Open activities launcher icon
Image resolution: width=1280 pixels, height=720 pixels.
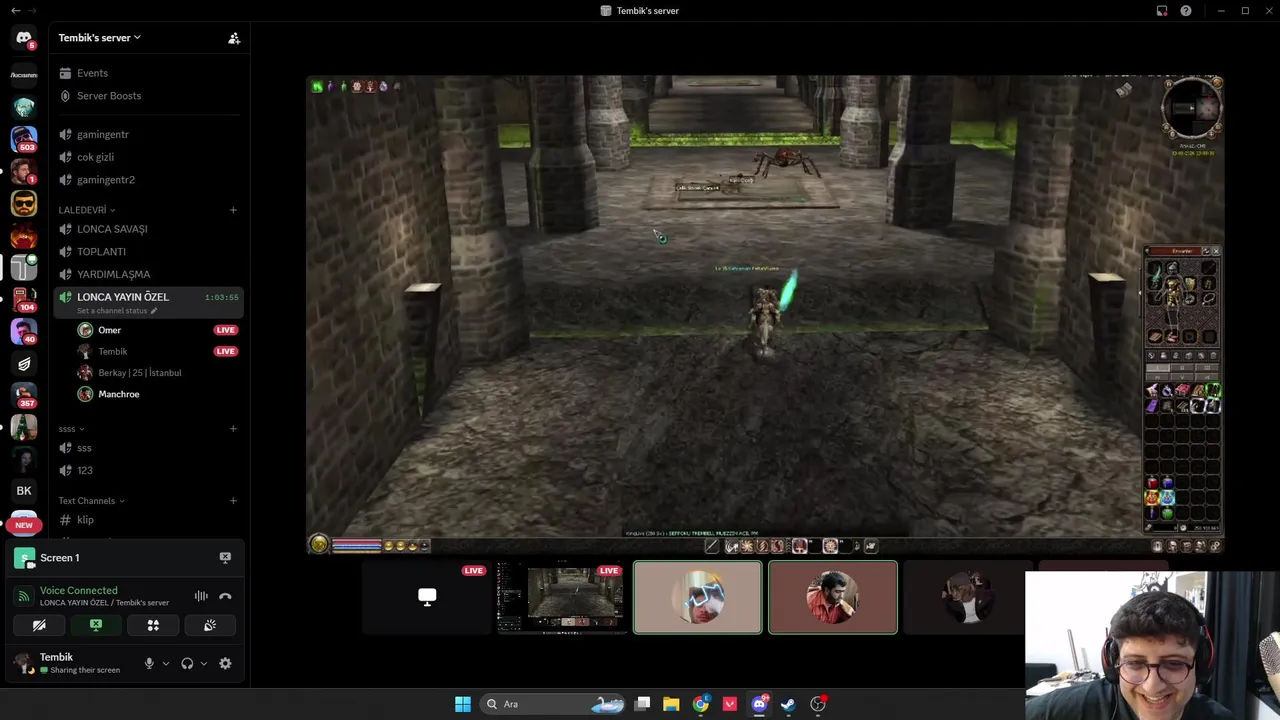click(x=153, y=625)
